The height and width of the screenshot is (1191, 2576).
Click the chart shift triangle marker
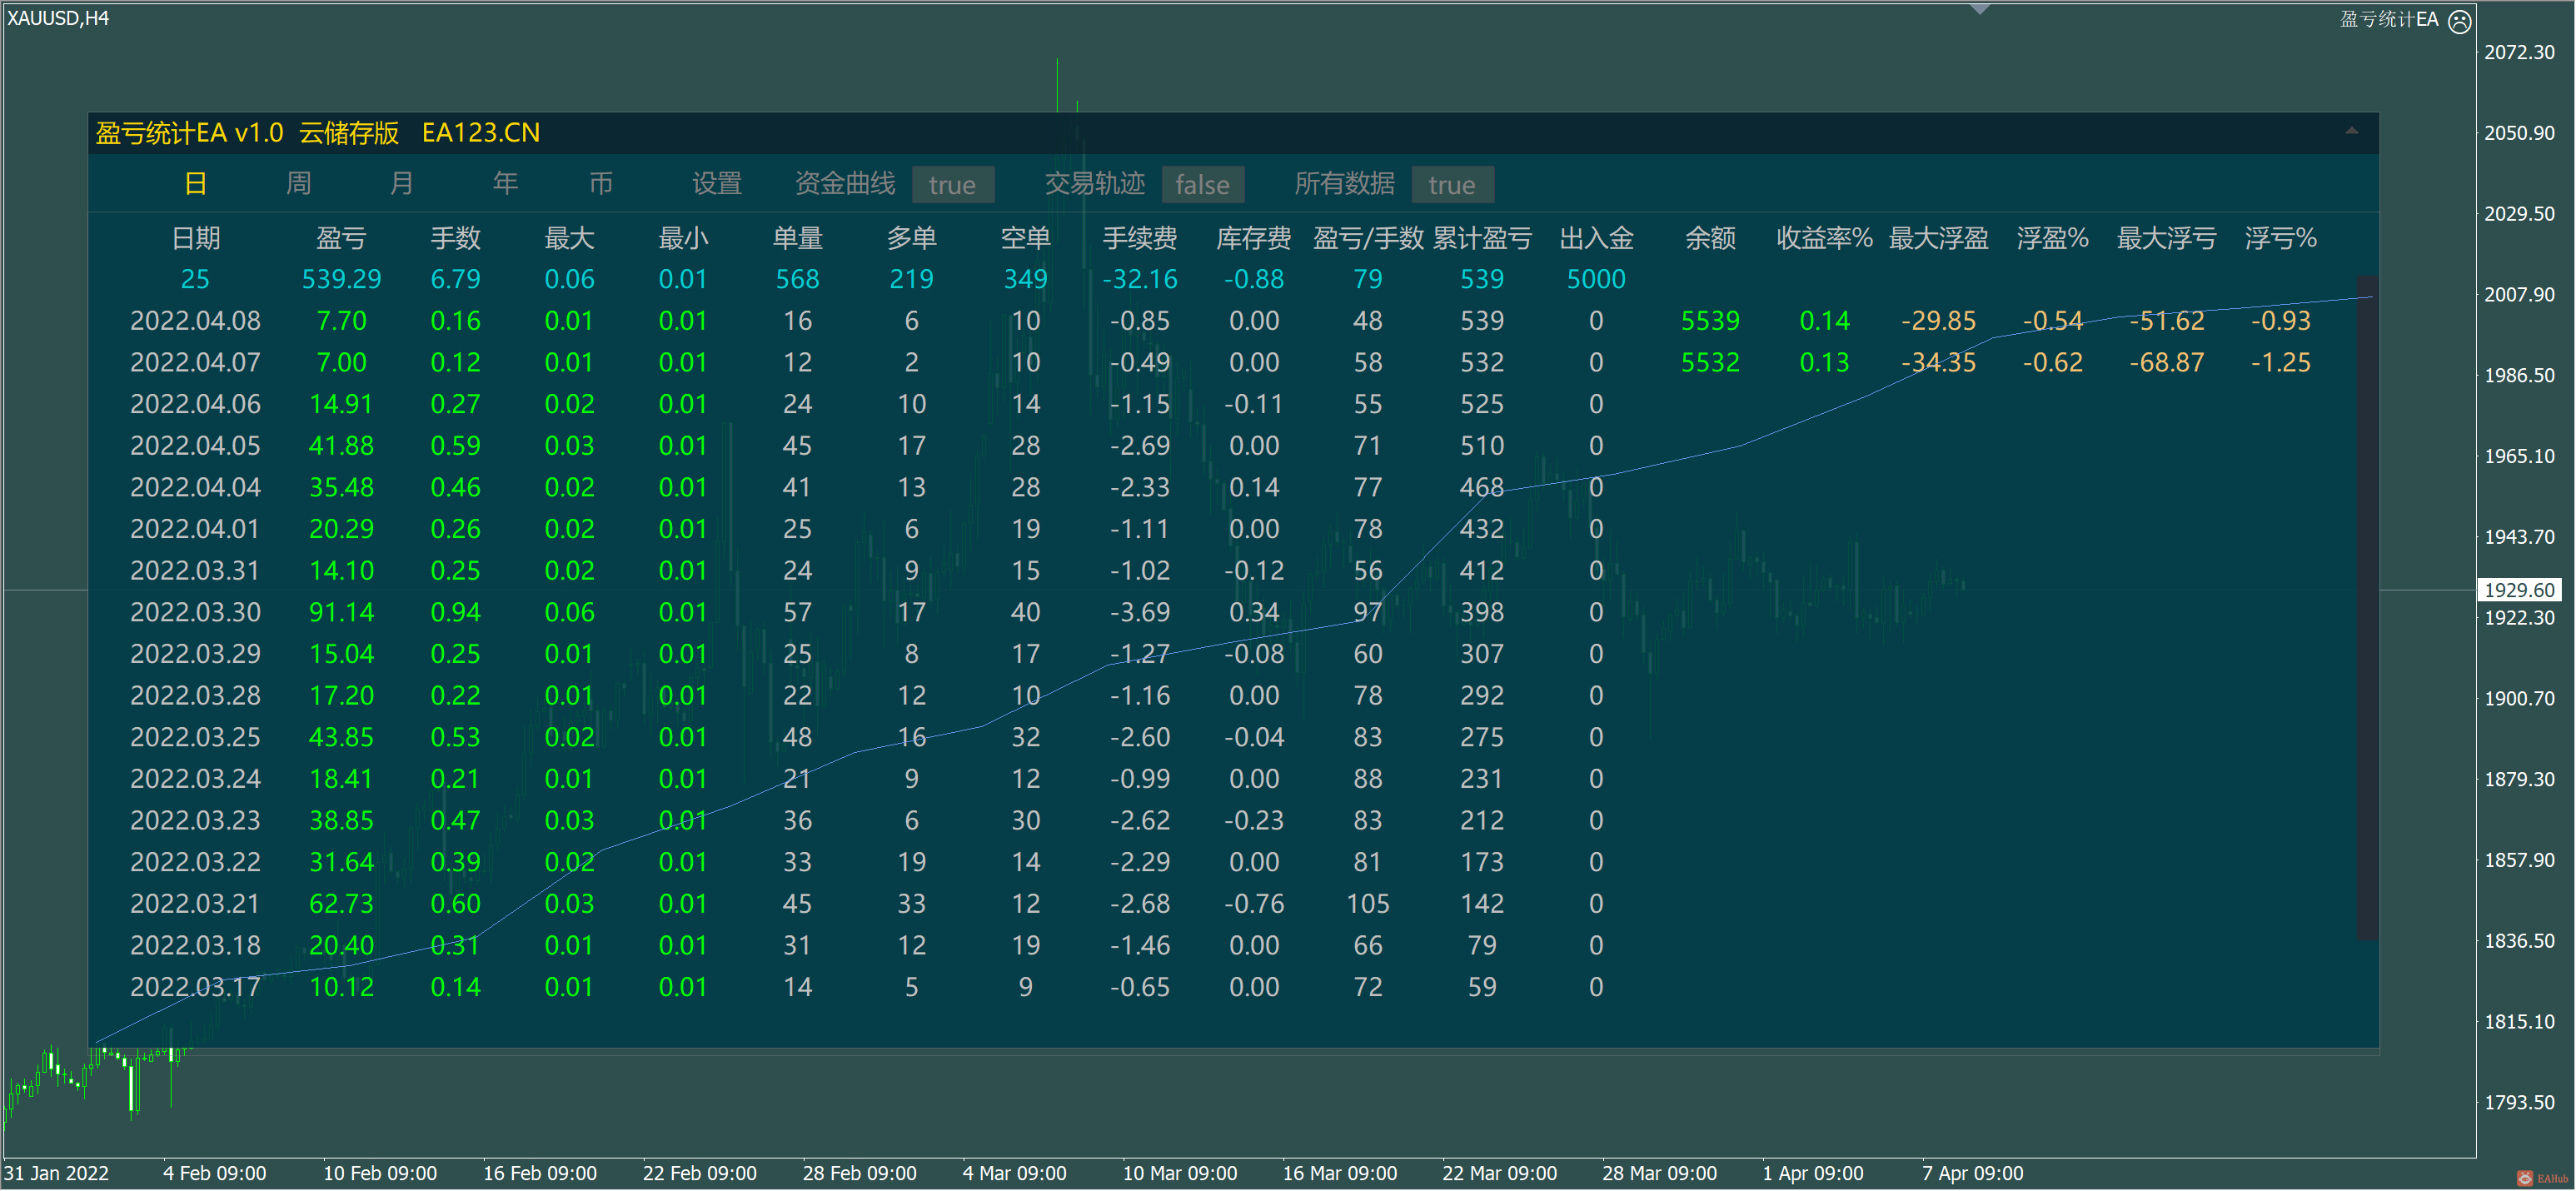(x=1979, y=10)
